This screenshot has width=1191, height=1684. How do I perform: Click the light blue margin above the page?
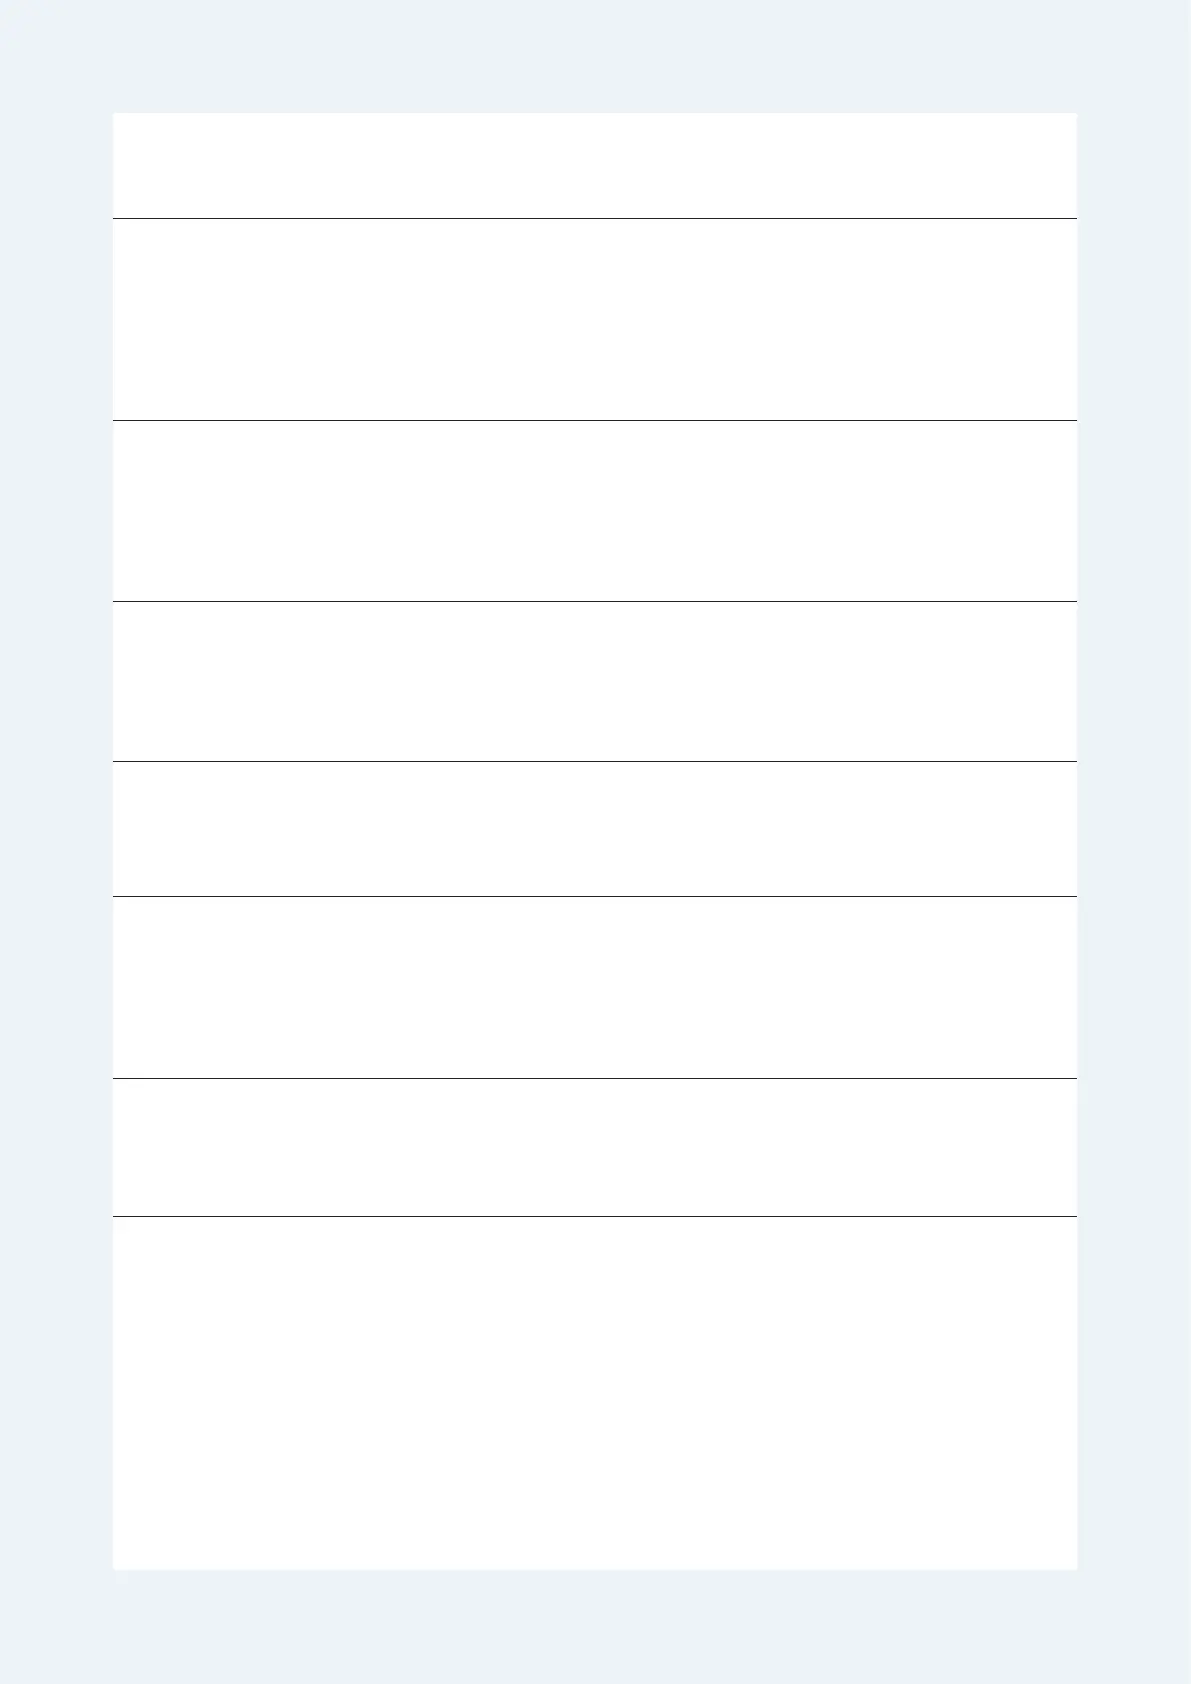(595, 56)
